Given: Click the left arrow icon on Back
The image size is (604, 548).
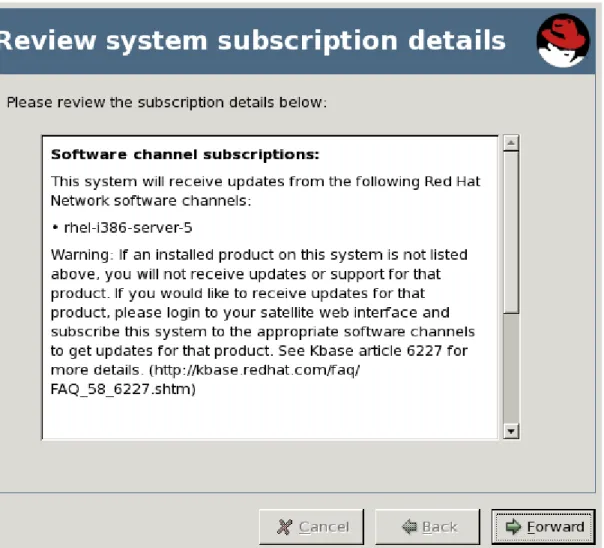Looking at the screenshot, I should pyautogui.click(x=409, y=526).
